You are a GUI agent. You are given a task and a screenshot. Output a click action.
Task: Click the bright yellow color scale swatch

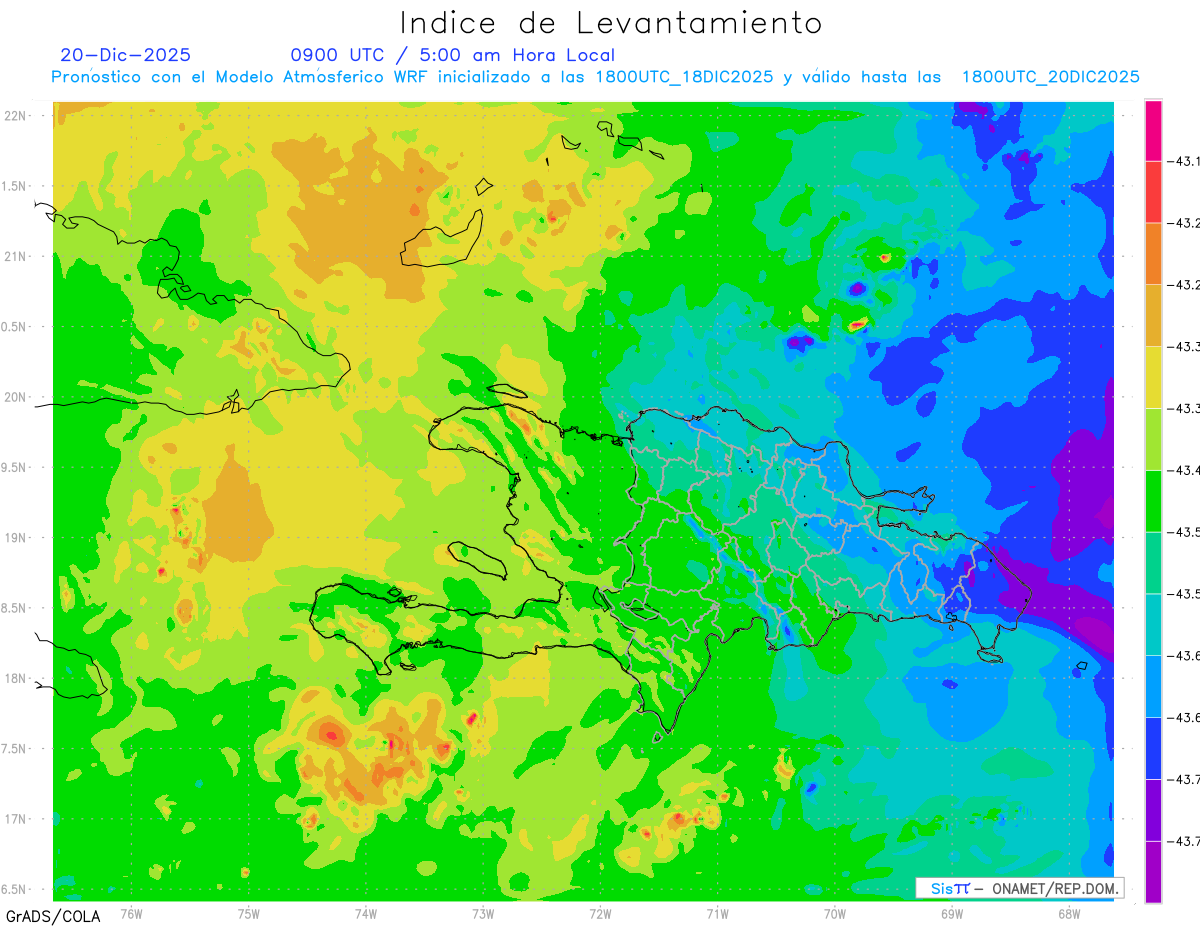[x=1153, y=377]
